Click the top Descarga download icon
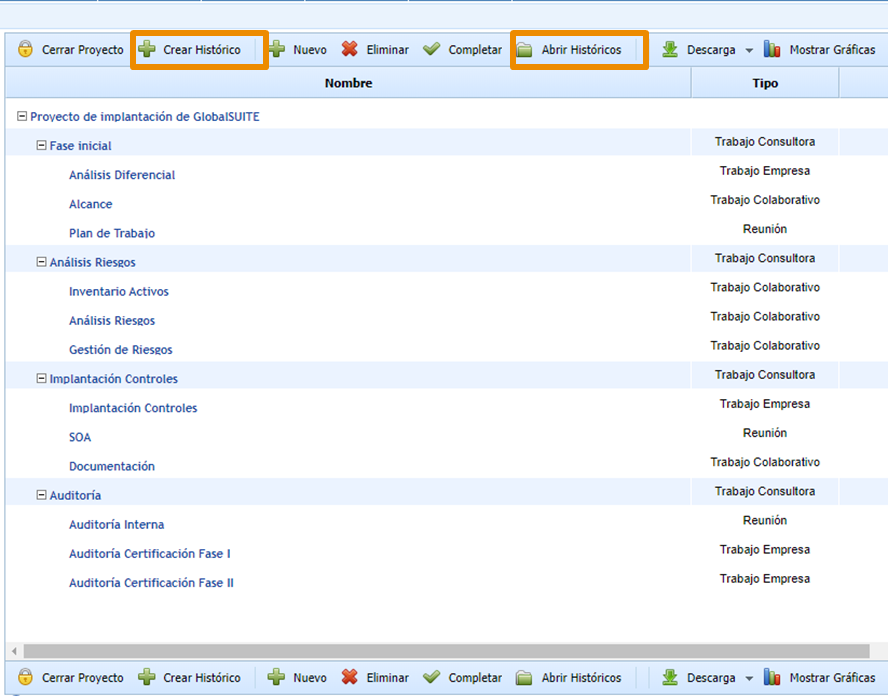The width and height of the screenshot is (888, 696). click(x=670, y=50)
